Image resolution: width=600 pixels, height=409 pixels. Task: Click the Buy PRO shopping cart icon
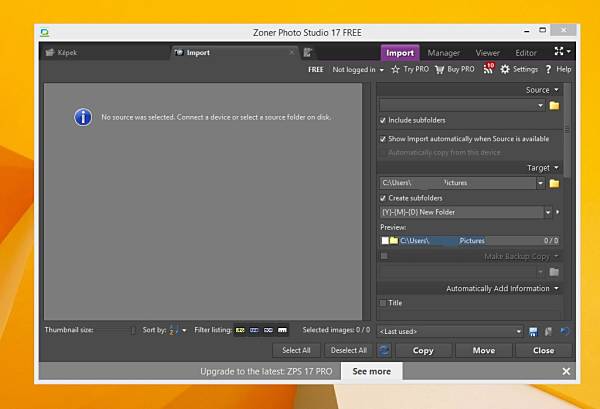pos(440,70)
